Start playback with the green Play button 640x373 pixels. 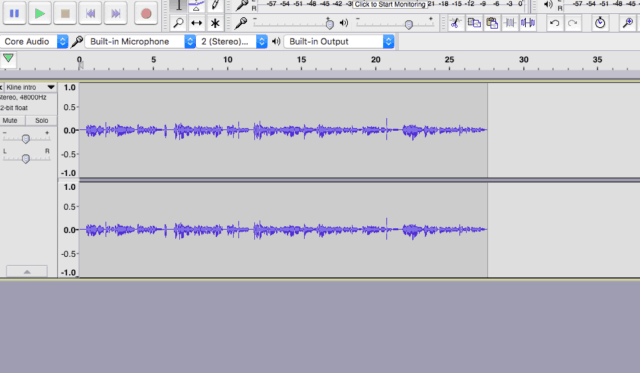coord(40,13)
